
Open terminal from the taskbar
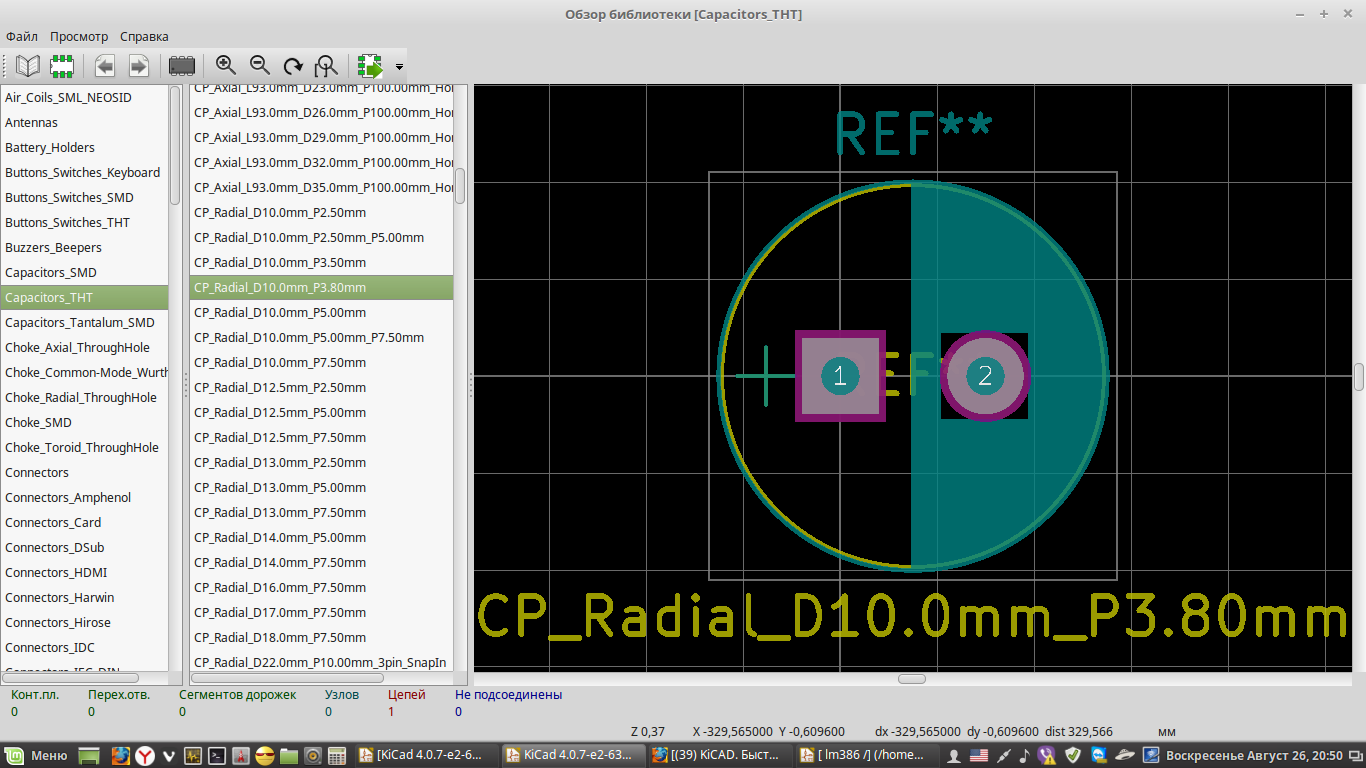click(217, 755)
